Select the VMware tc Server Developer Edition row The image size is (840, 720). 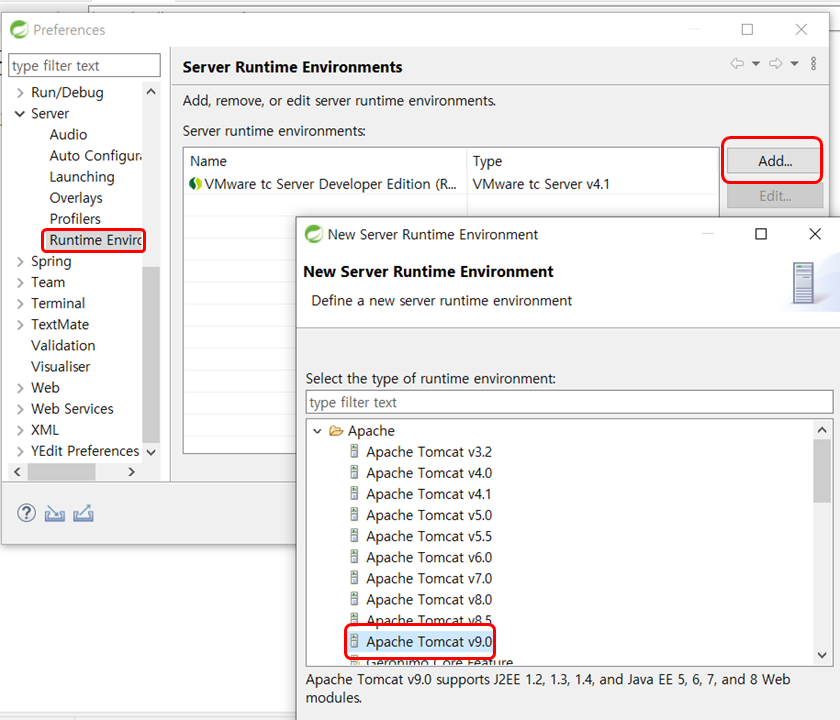click(x=451, y=184)
